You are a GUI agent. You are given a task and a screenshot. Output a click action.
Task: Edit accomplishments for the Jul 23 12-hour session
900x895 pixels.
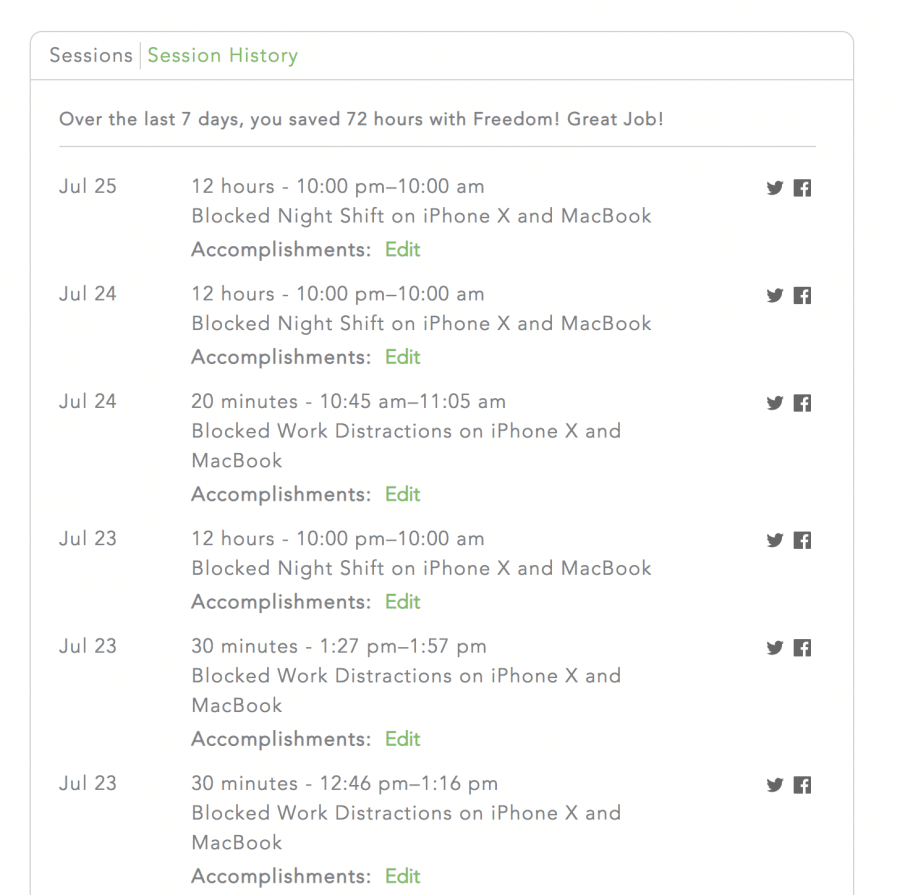click(403, 602)
